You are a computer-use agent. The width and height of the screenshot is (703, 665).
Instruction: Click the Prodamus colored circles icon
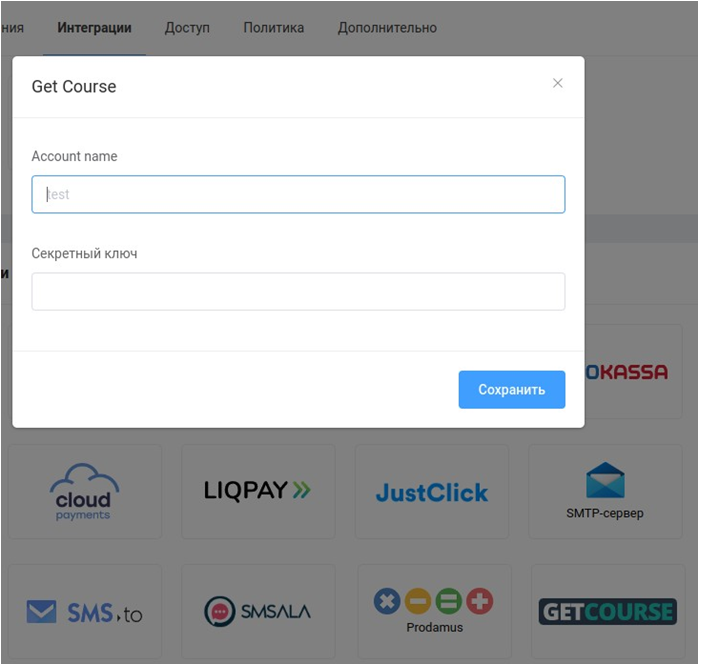click(433, 601)
